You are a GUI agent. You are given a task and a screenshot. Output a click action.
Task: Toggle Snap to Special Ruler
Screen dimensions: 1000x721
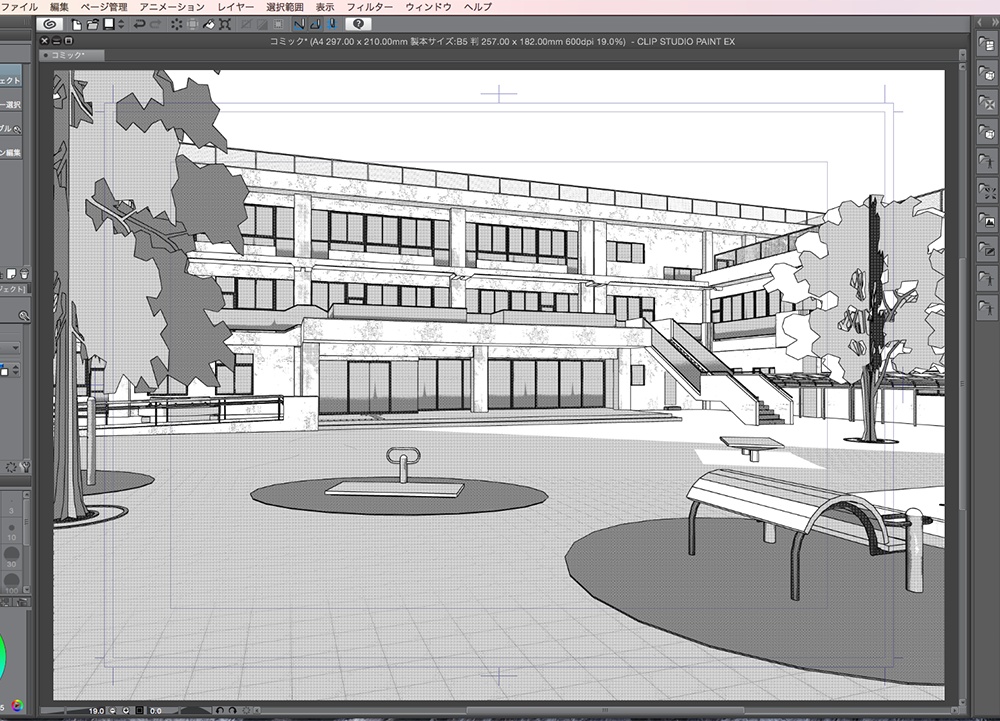[315, 24]
